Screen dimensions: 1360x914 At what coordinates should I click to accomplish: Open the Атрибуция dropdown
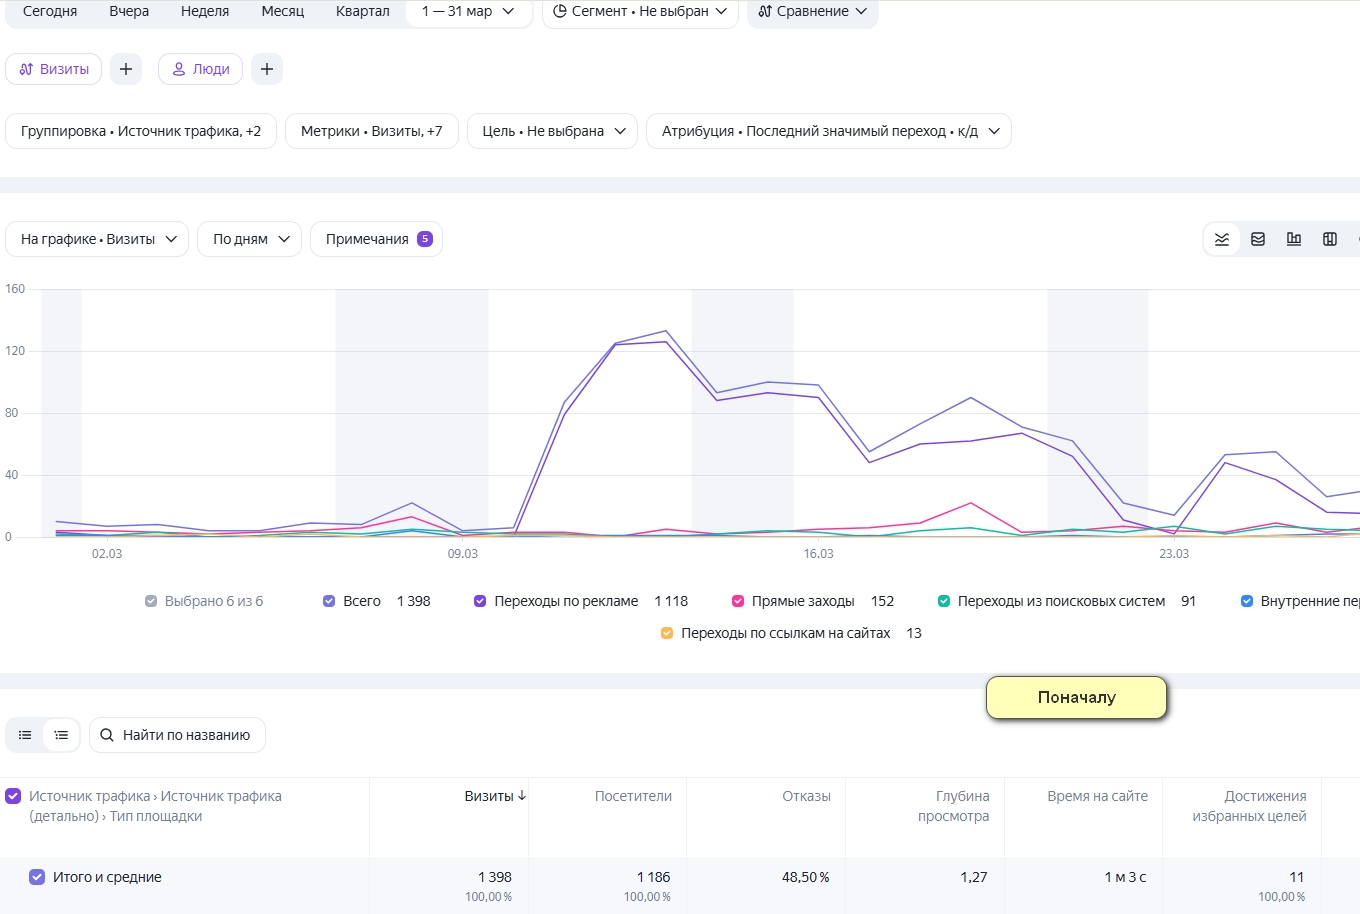[x=829, y=131]
